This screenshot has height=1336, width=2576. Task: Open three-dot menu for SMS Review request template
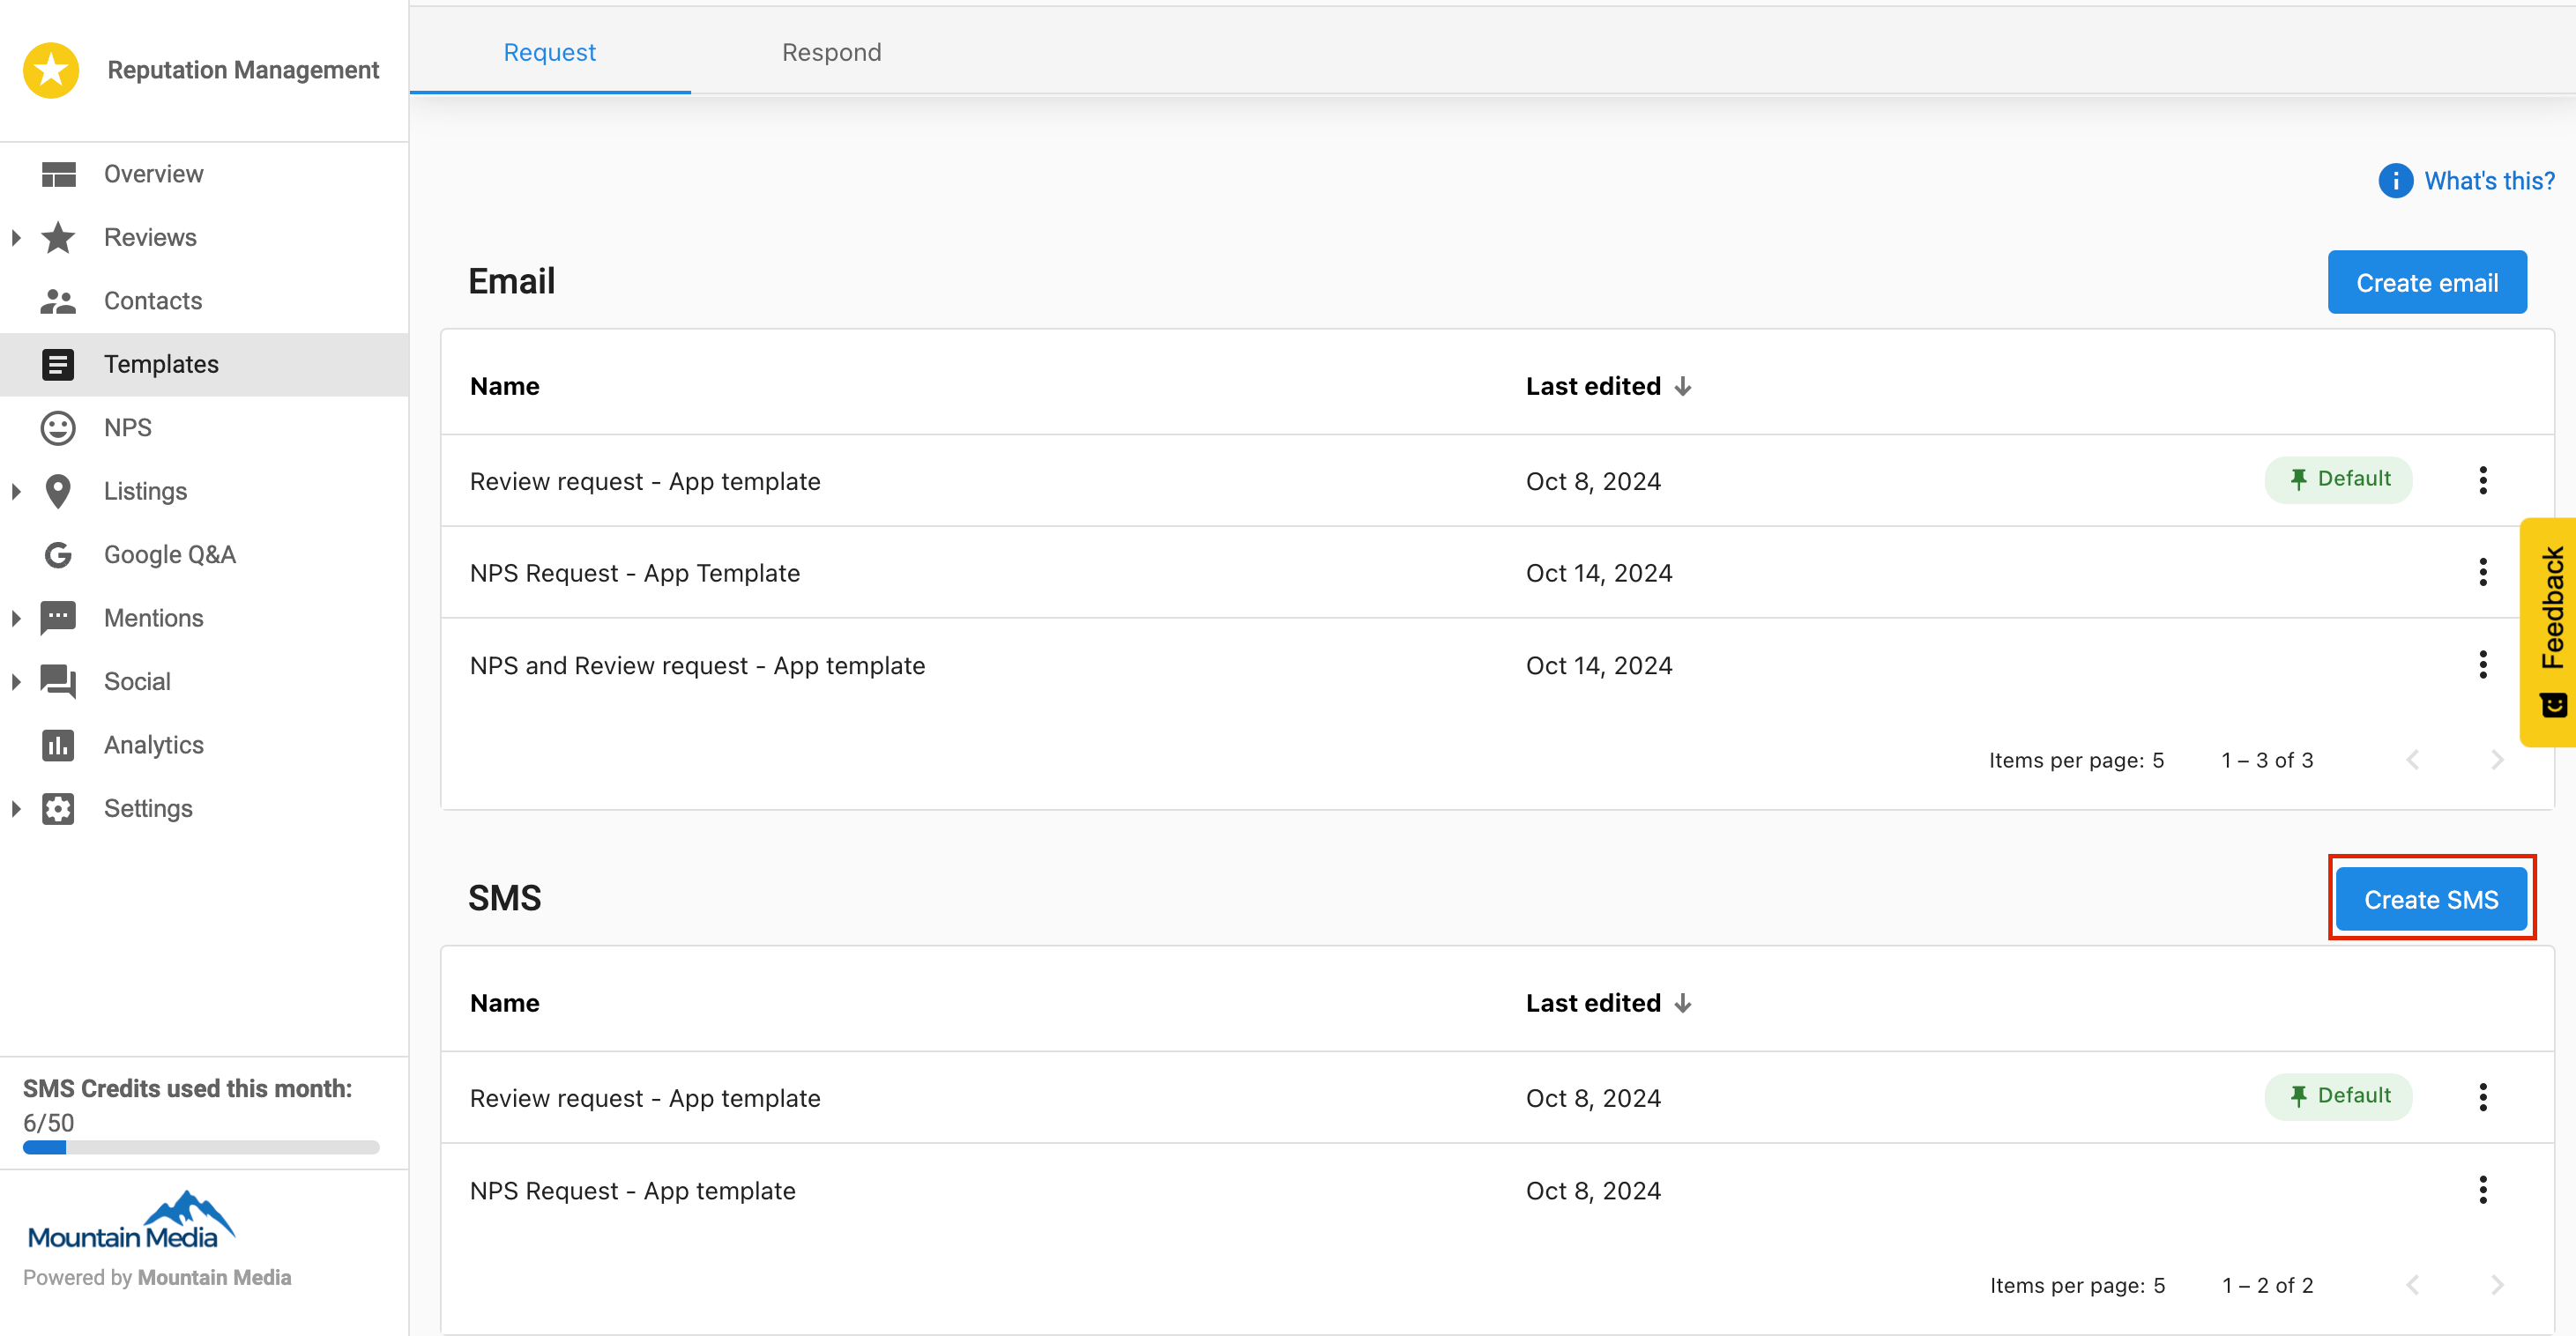(2482, 1098)
